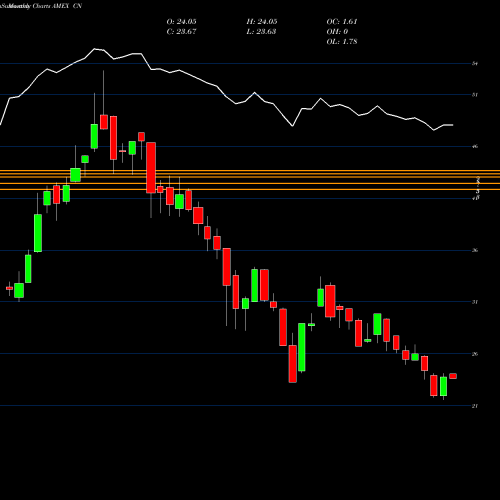The width and height of the screenshot is (500, 500).
Task: Click the 54 price axis label
Action: point(475,63)
